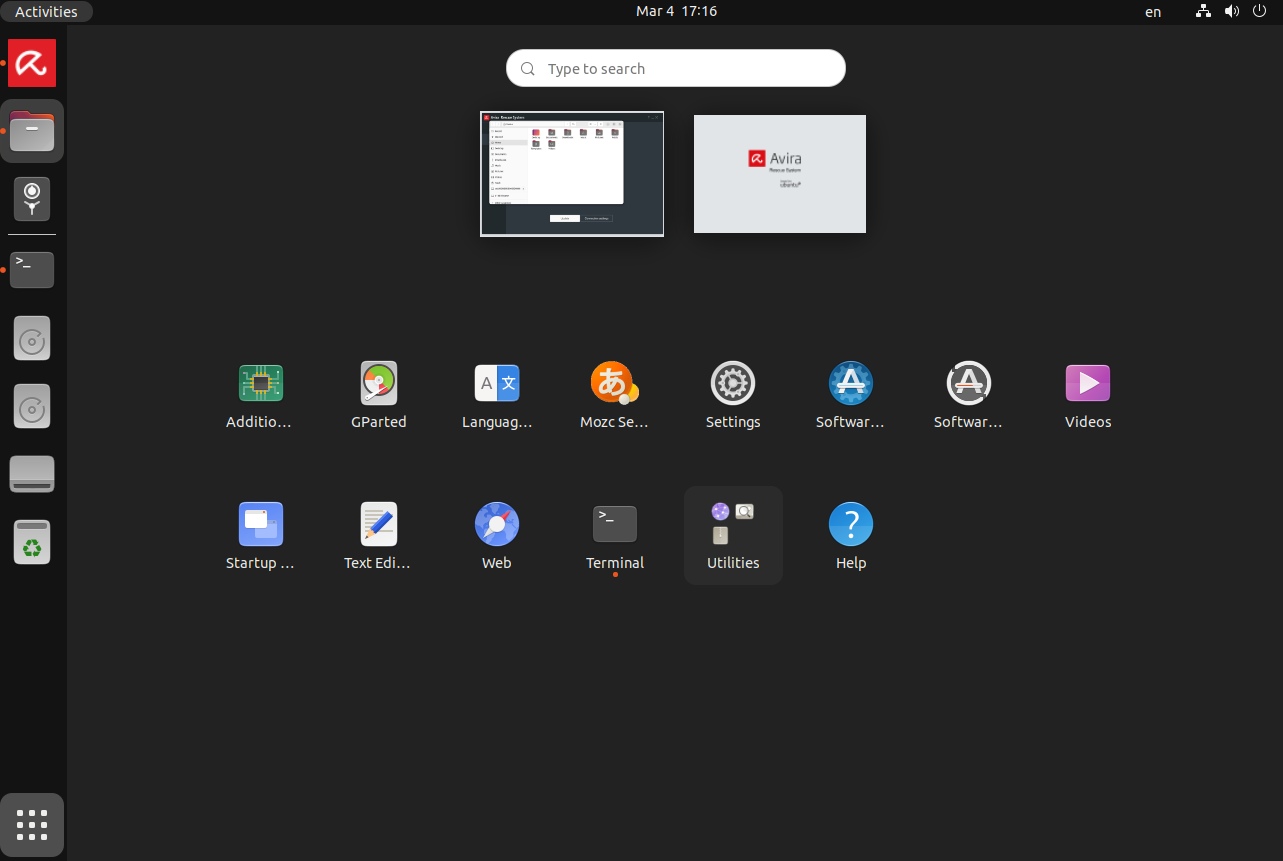The width and height of the screenshot is (1283, 861).
Task: Expand the Utilities app folder
Action: (732, 534)
